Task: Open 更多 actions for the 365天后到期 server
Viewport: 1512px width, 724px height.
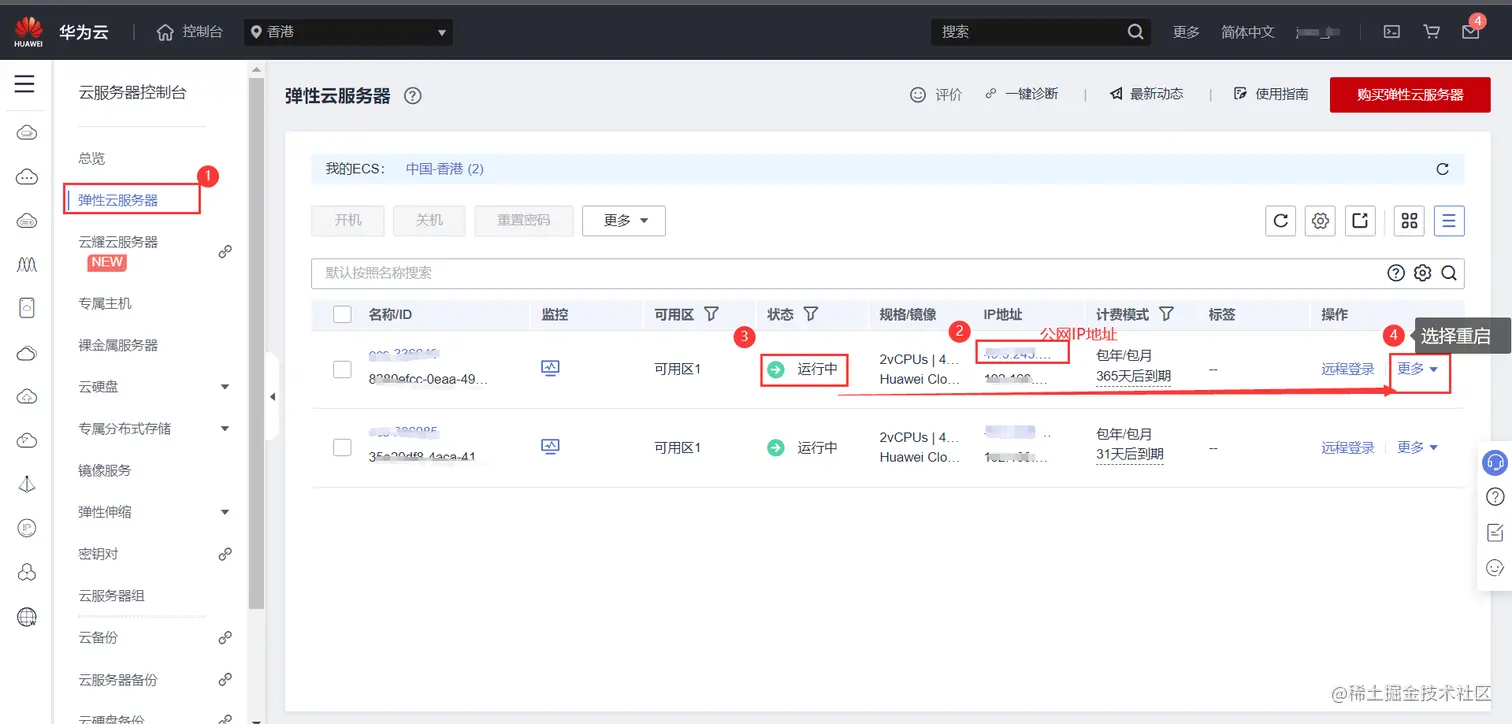Action: [x=1418, y=369]
